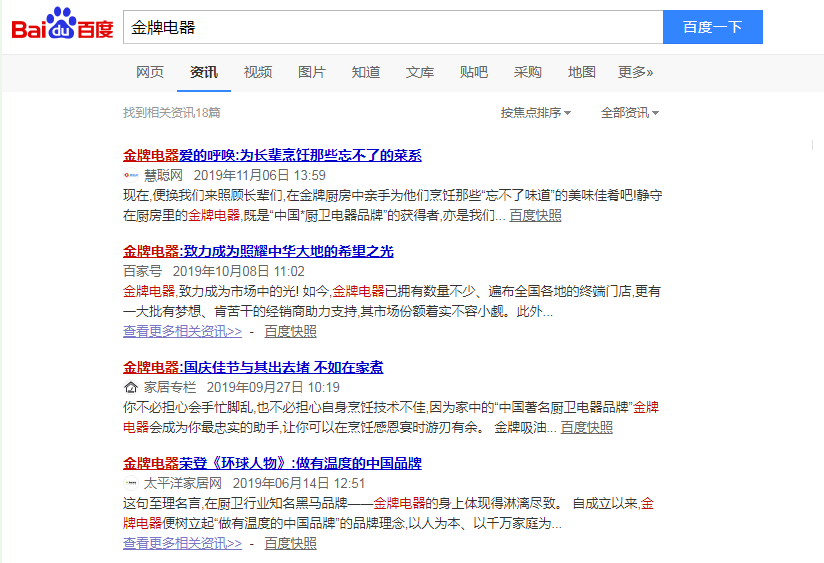
Task: Click the Baidu logo
Action: [63, 24]
